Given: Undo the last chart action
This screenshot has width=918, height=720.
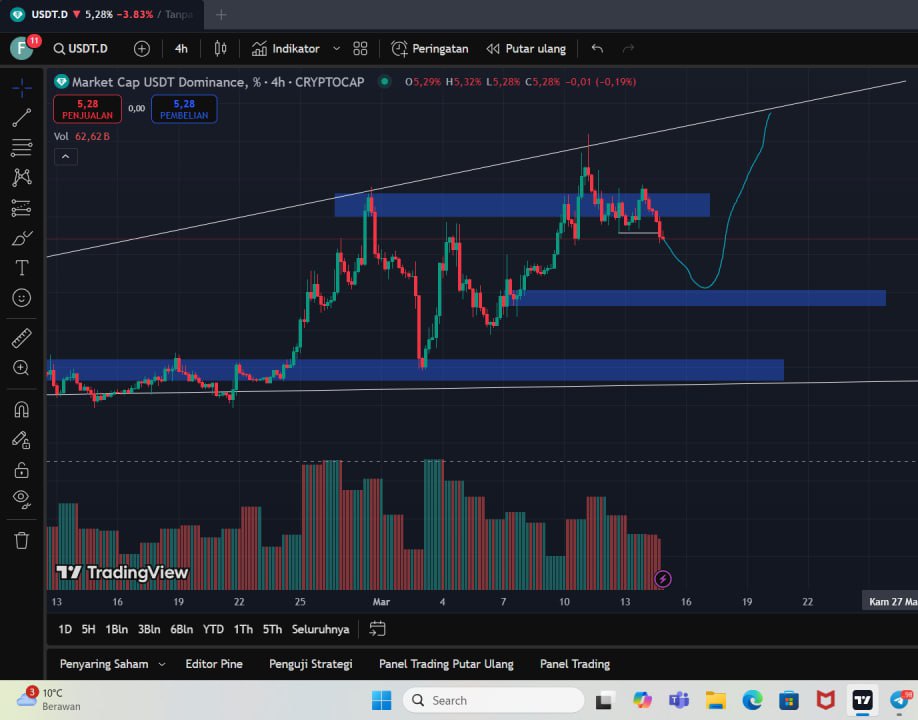Looking at the screenshot, I should click(597, 49).
